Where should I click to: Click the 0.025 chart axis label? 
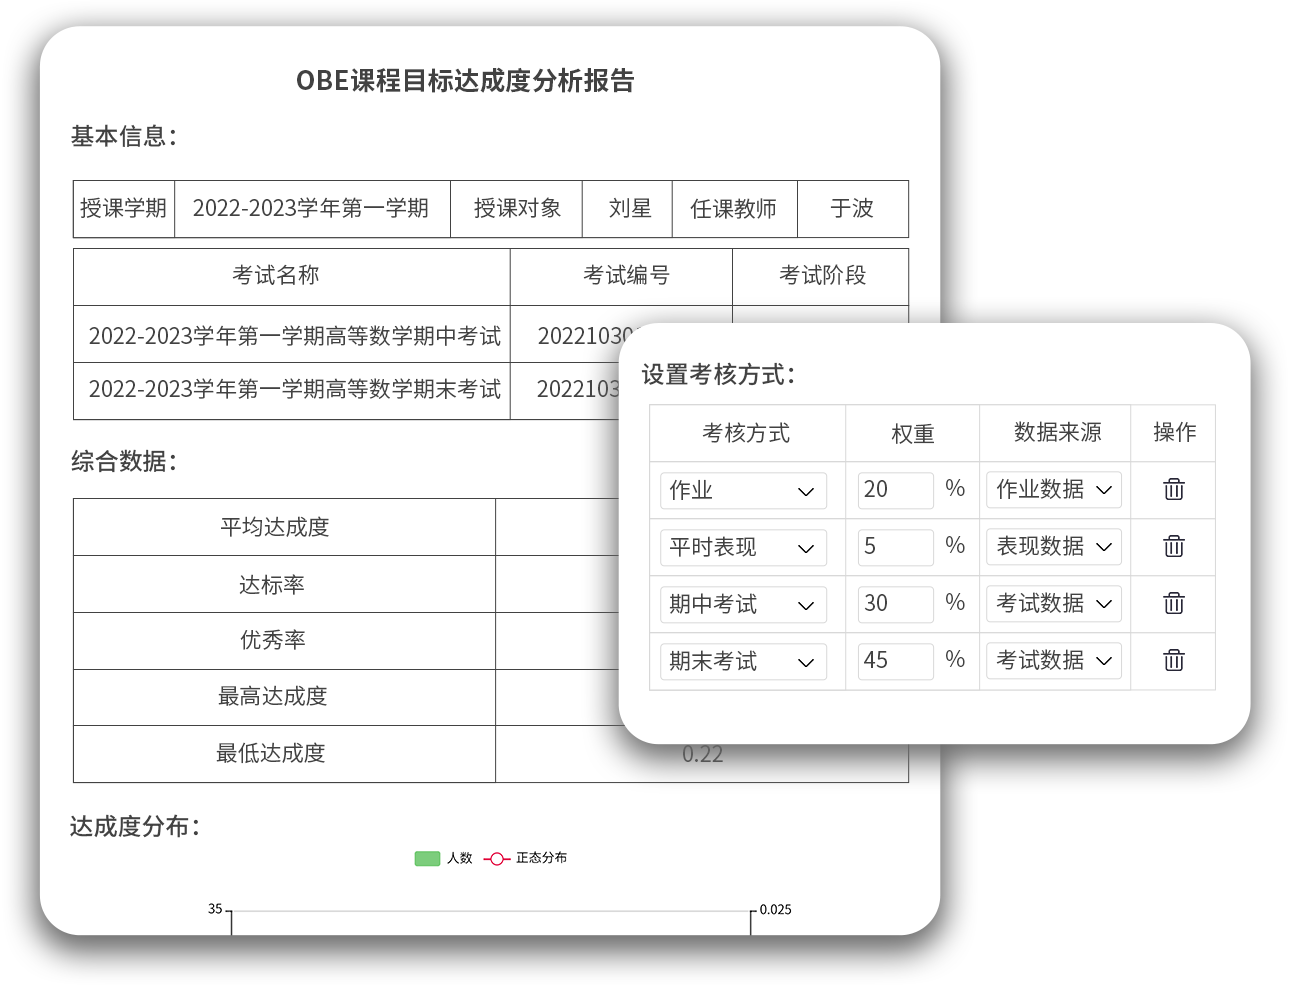click(x=776, y=910)
